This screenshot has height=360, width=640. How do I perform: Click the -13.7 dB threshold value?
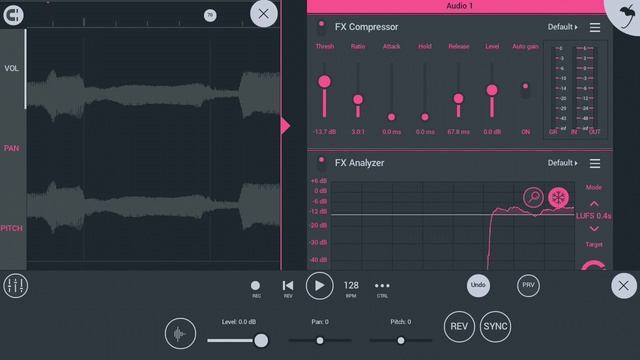coord(324,132)
